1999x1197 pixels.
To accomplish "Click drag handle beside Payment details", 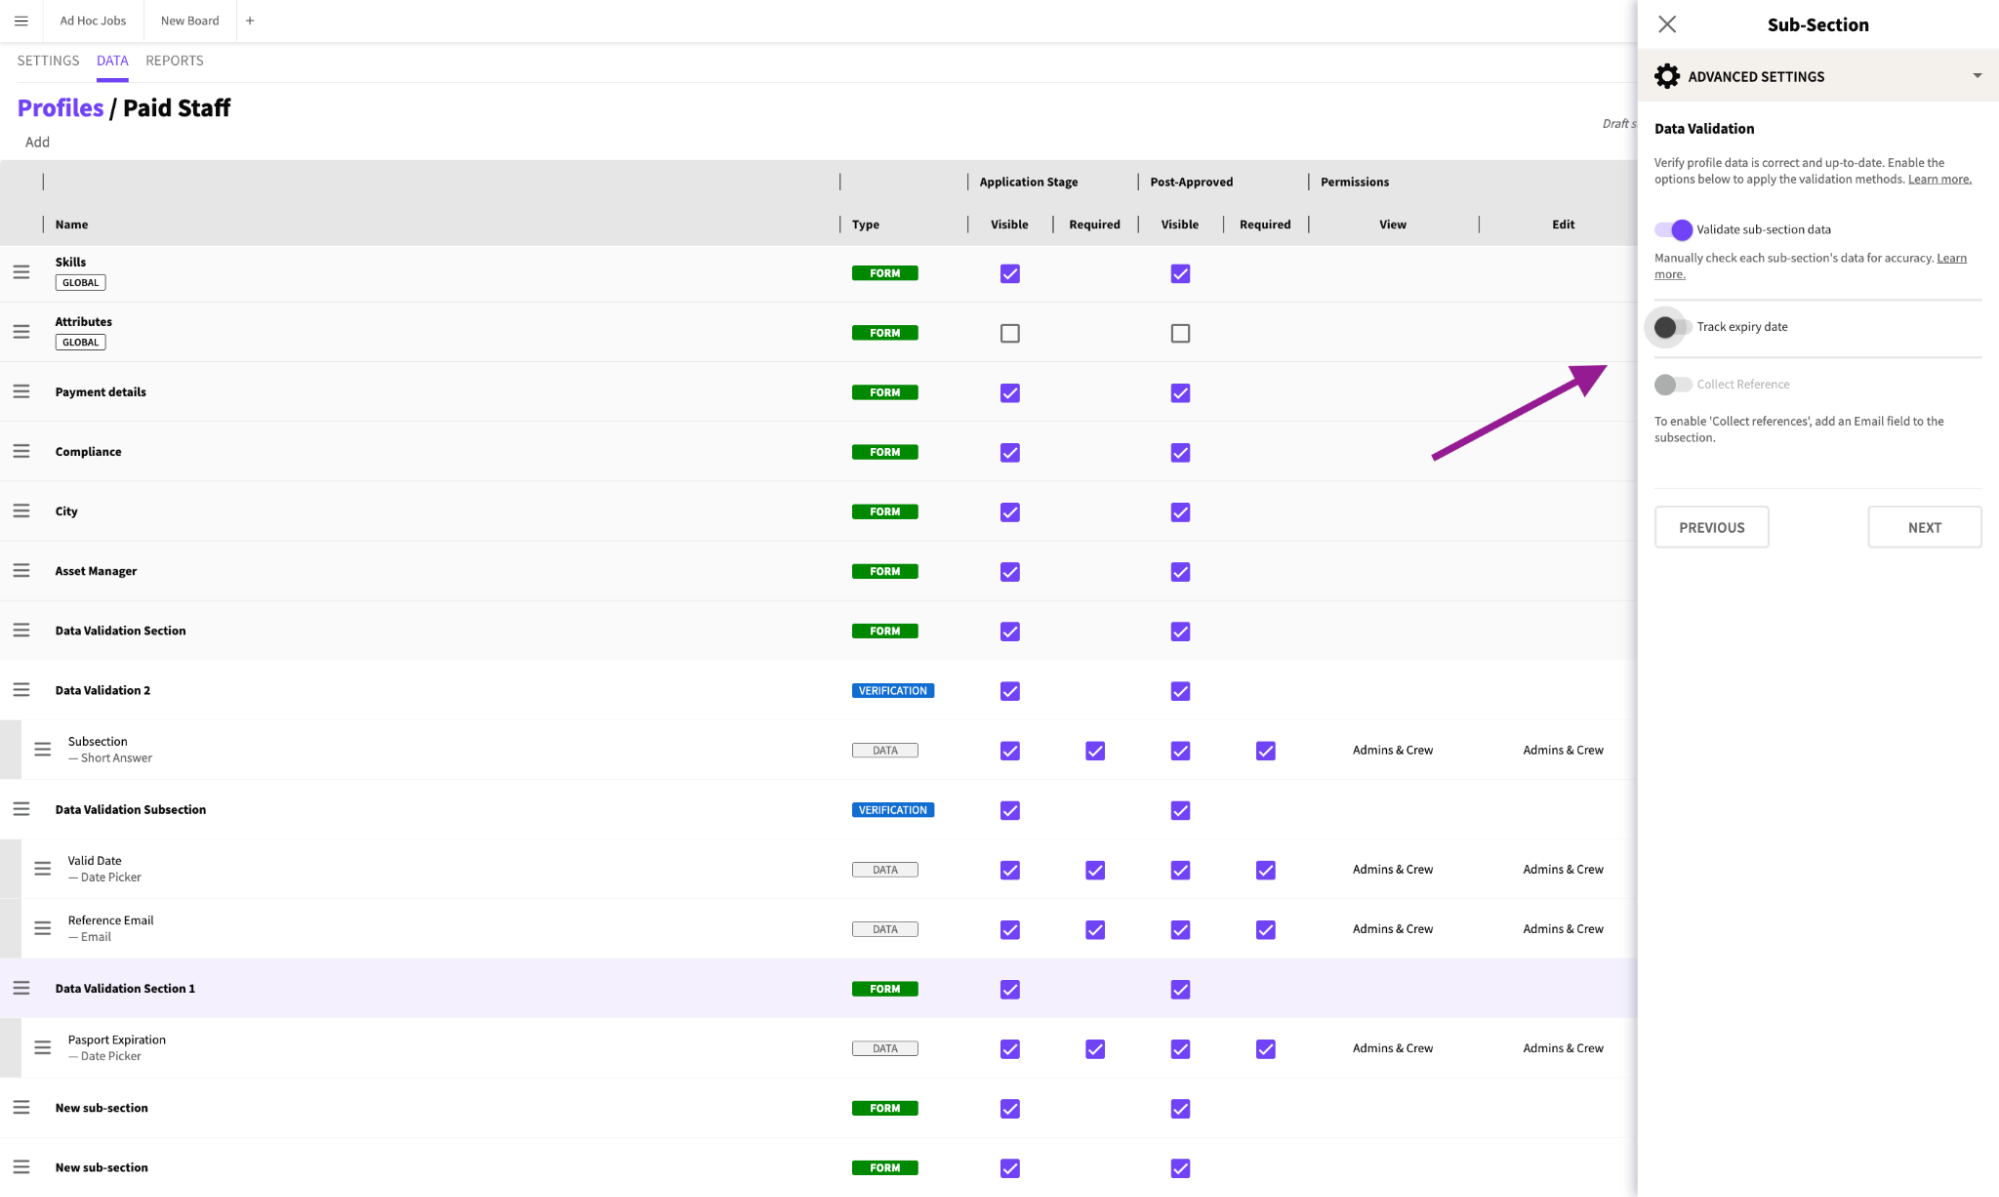I will tap(21, 392).
